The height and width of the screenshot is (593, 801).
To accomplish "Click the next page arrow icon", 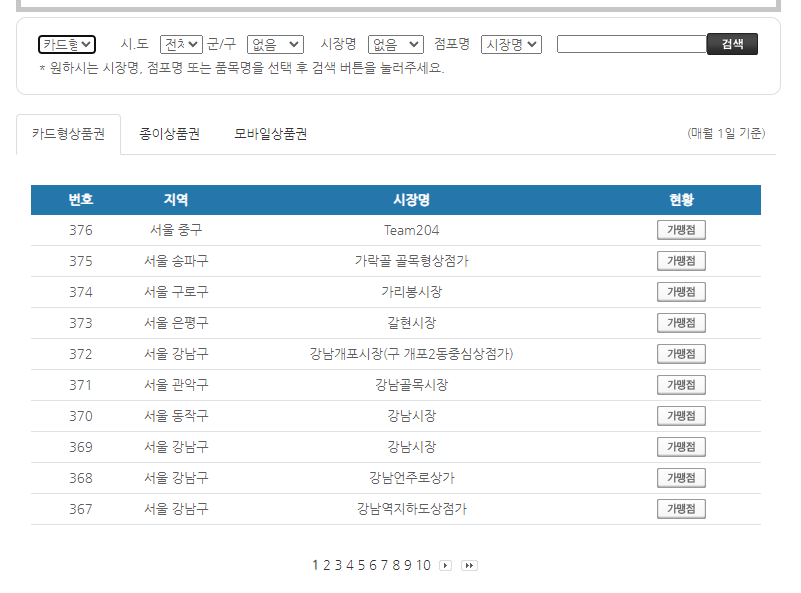I will (445, 566).
